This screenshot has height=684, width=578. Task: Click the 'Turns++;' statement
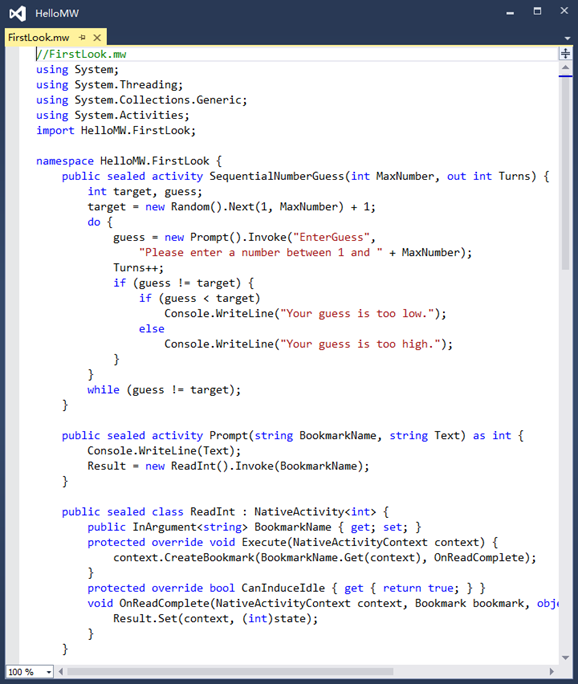[x=138, y=268]
